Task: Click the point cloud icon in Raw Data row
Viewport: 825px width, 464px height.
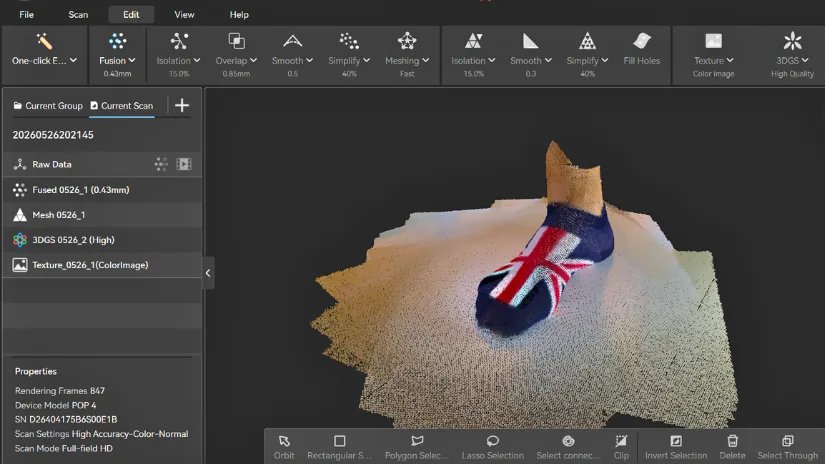Action: (x=161, y=164)
